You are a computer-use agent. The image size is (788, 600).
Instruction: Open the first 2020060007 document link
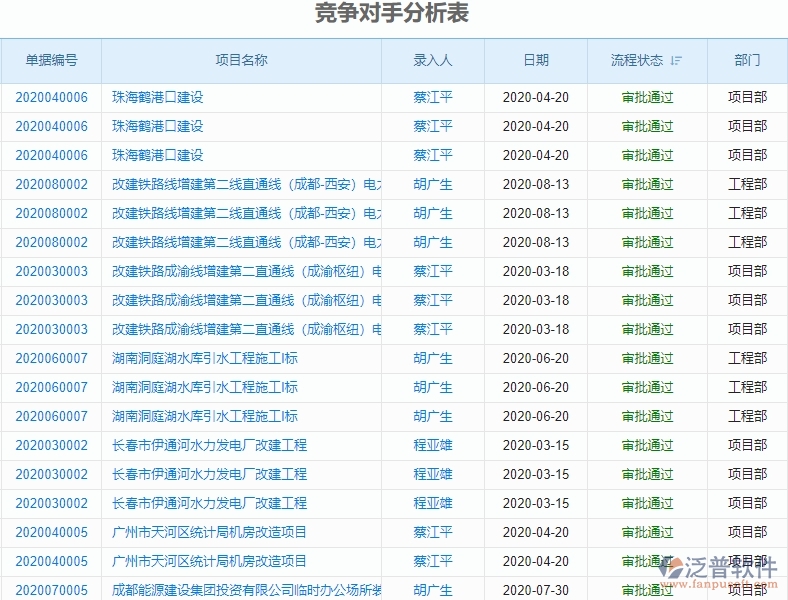[51, 358]
